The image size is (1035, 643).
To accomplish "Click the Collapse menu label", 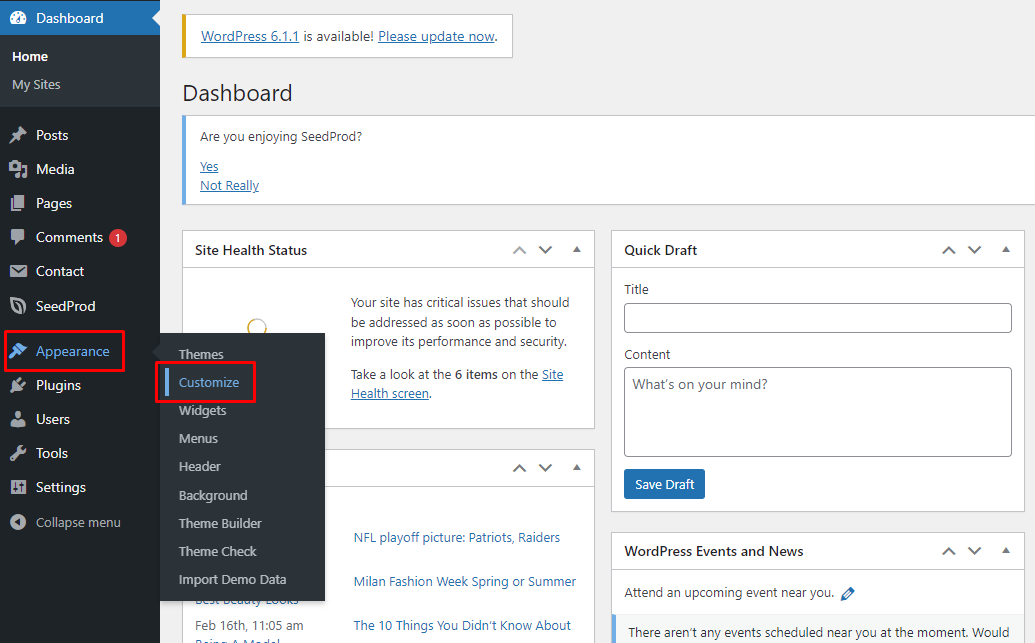I will click(x=78, y=522).
